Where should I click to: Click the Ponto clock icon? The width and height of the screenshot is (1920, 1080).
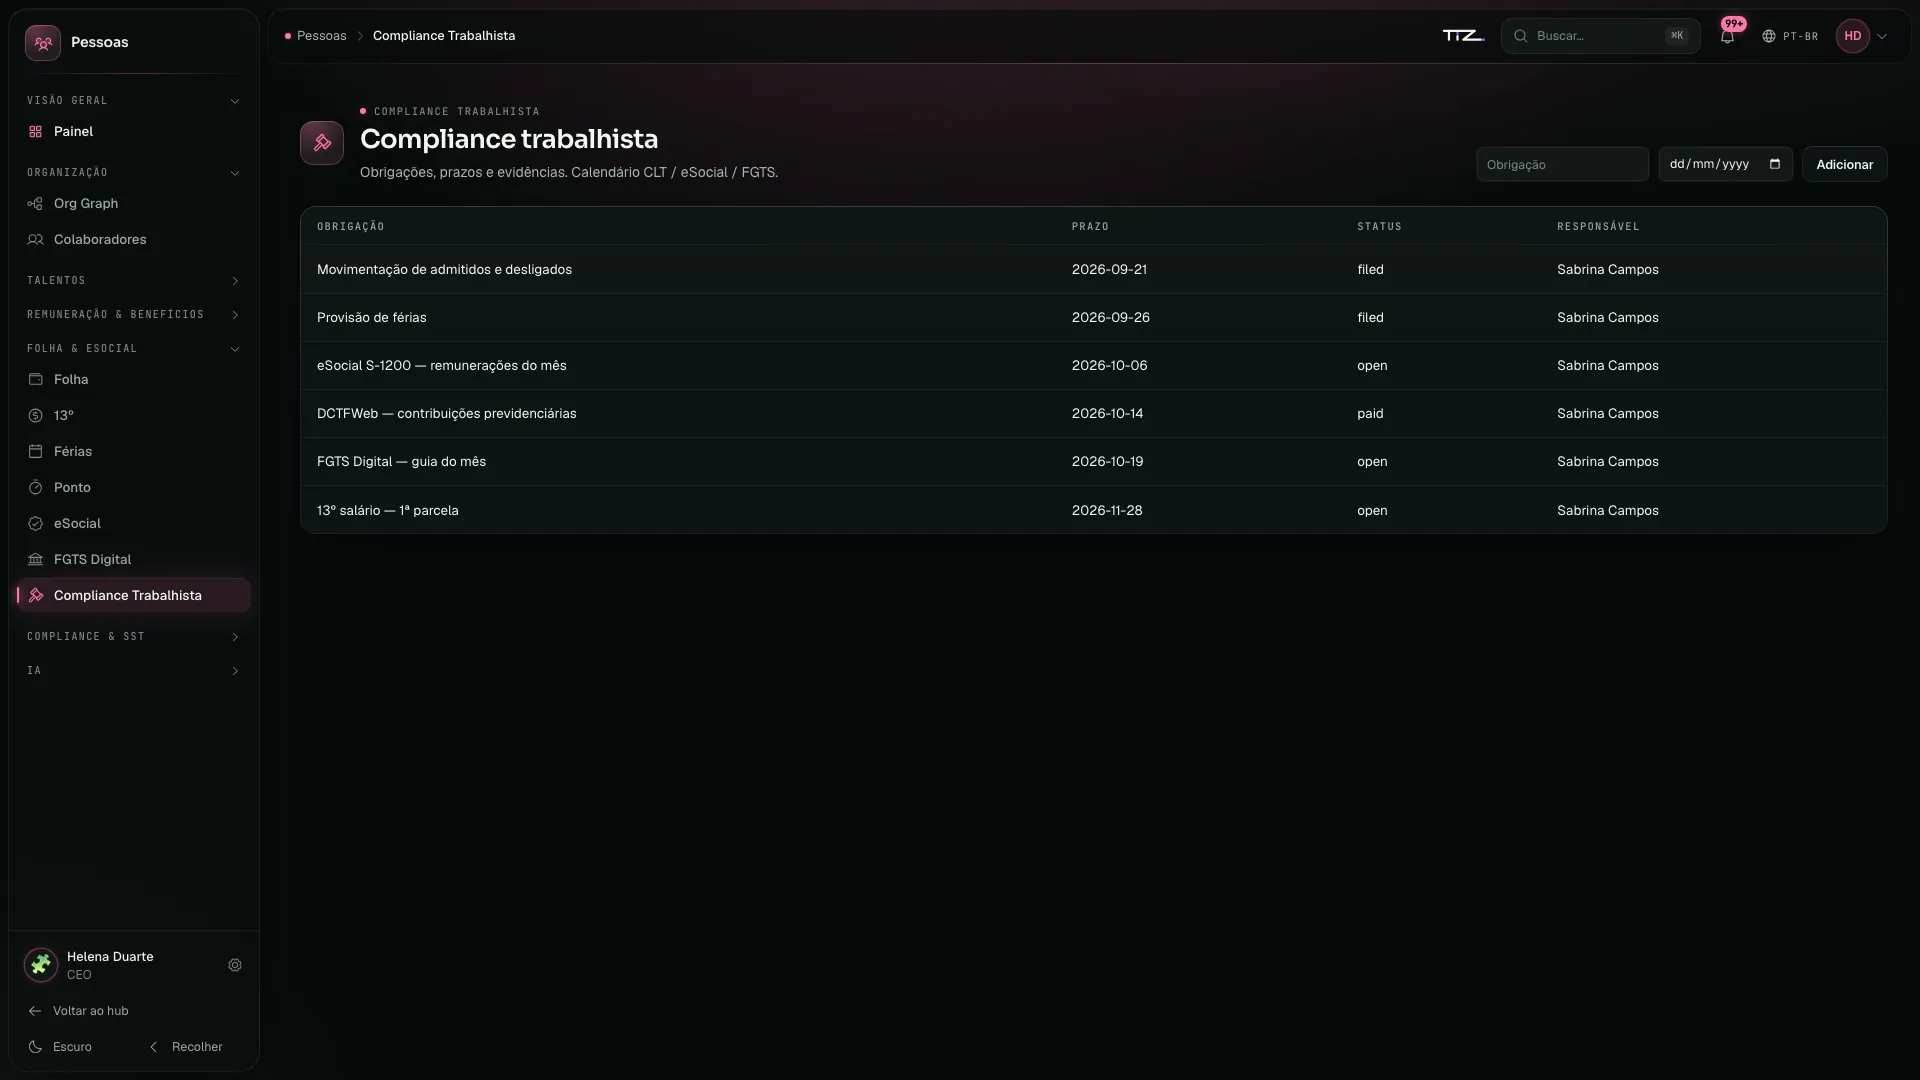35,488
